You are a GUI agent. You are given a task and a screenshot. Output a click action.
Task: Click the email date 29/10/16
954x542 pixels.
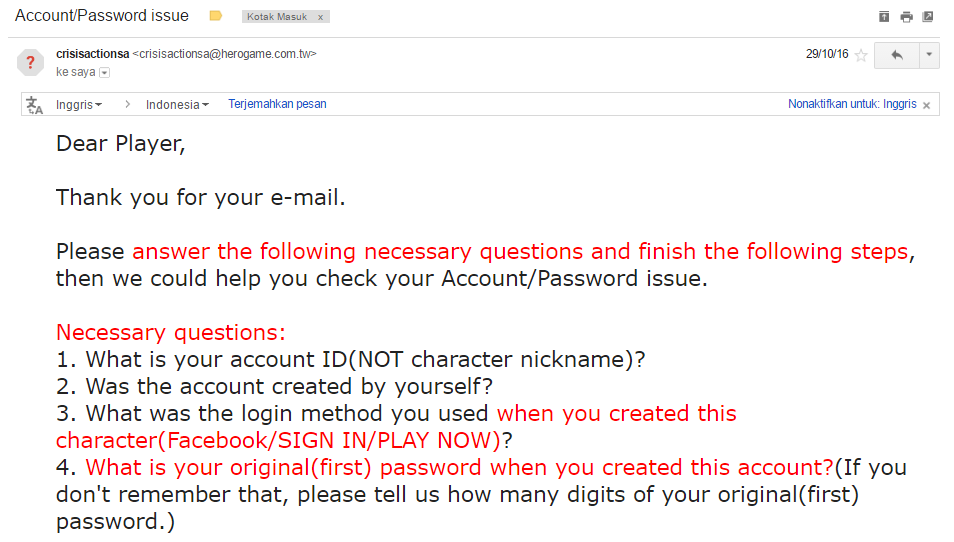pyautogui.click(x=826, y=55)
